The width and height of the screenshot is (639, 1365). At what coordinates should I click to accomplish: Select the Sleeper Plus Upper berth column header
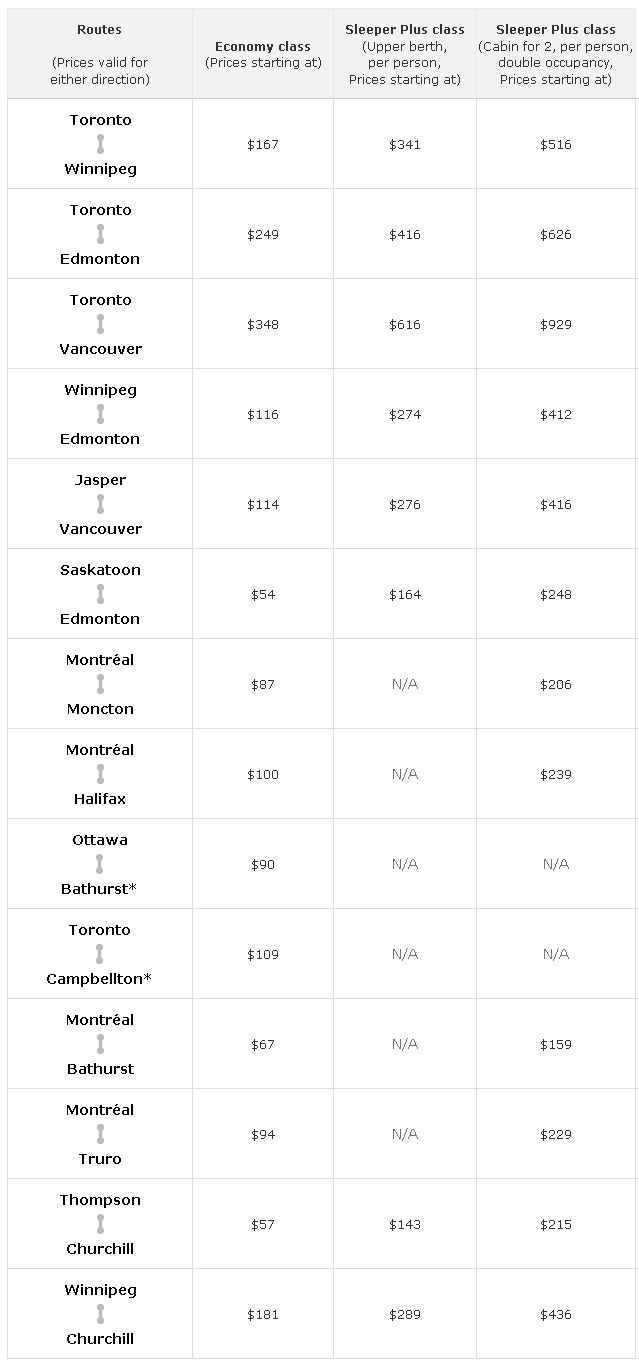coord(405,55)
